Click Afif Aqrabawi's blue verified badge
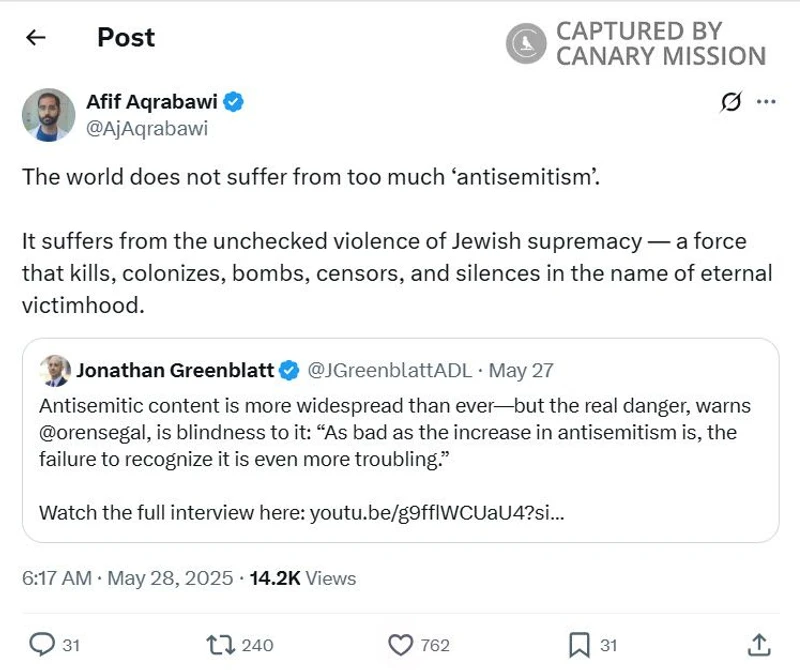The height and width of the screenshot is (670, 800). point(234,102)
